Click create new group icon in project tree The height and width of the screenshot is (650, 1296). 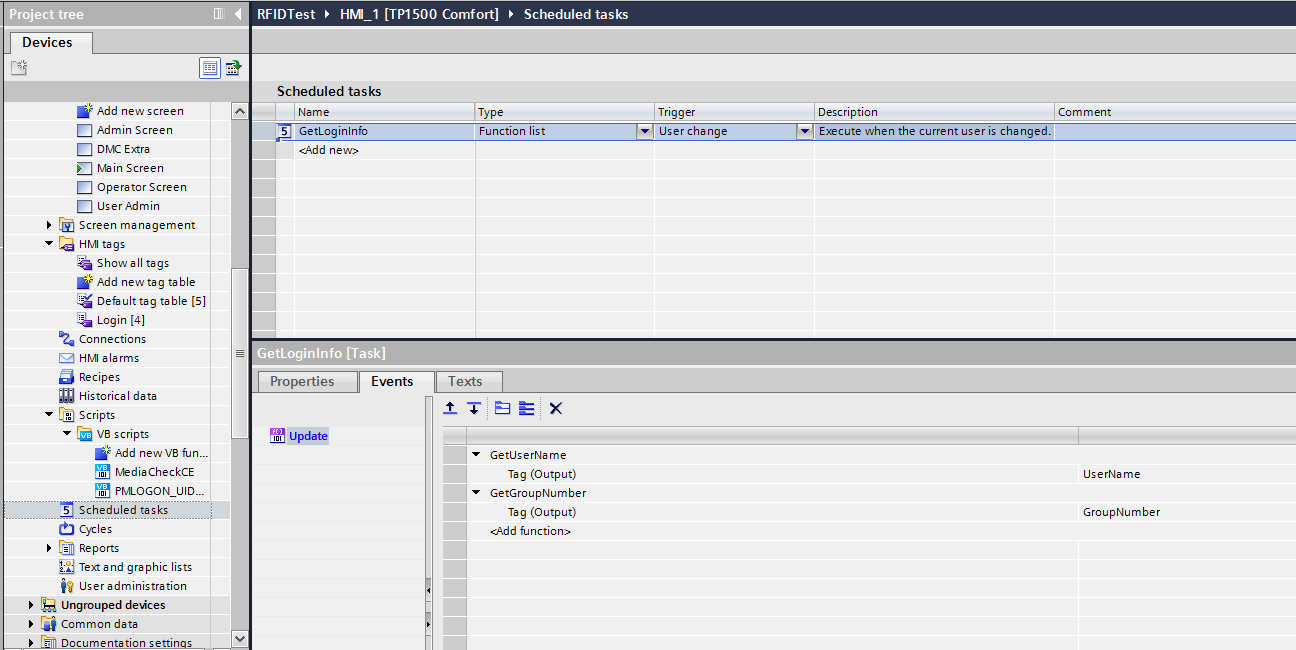[x=18, y=68]
